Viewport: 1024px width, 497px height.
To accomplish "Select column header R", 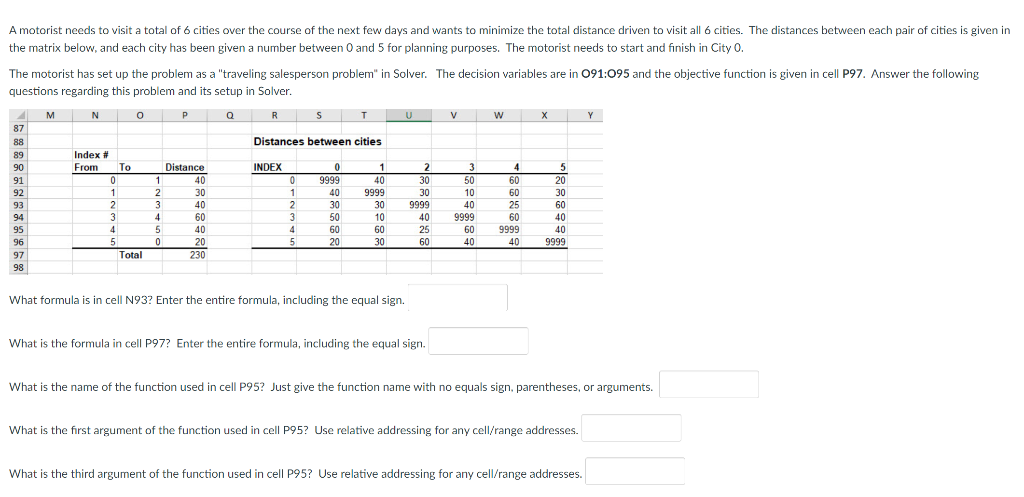I will point(274,116).
